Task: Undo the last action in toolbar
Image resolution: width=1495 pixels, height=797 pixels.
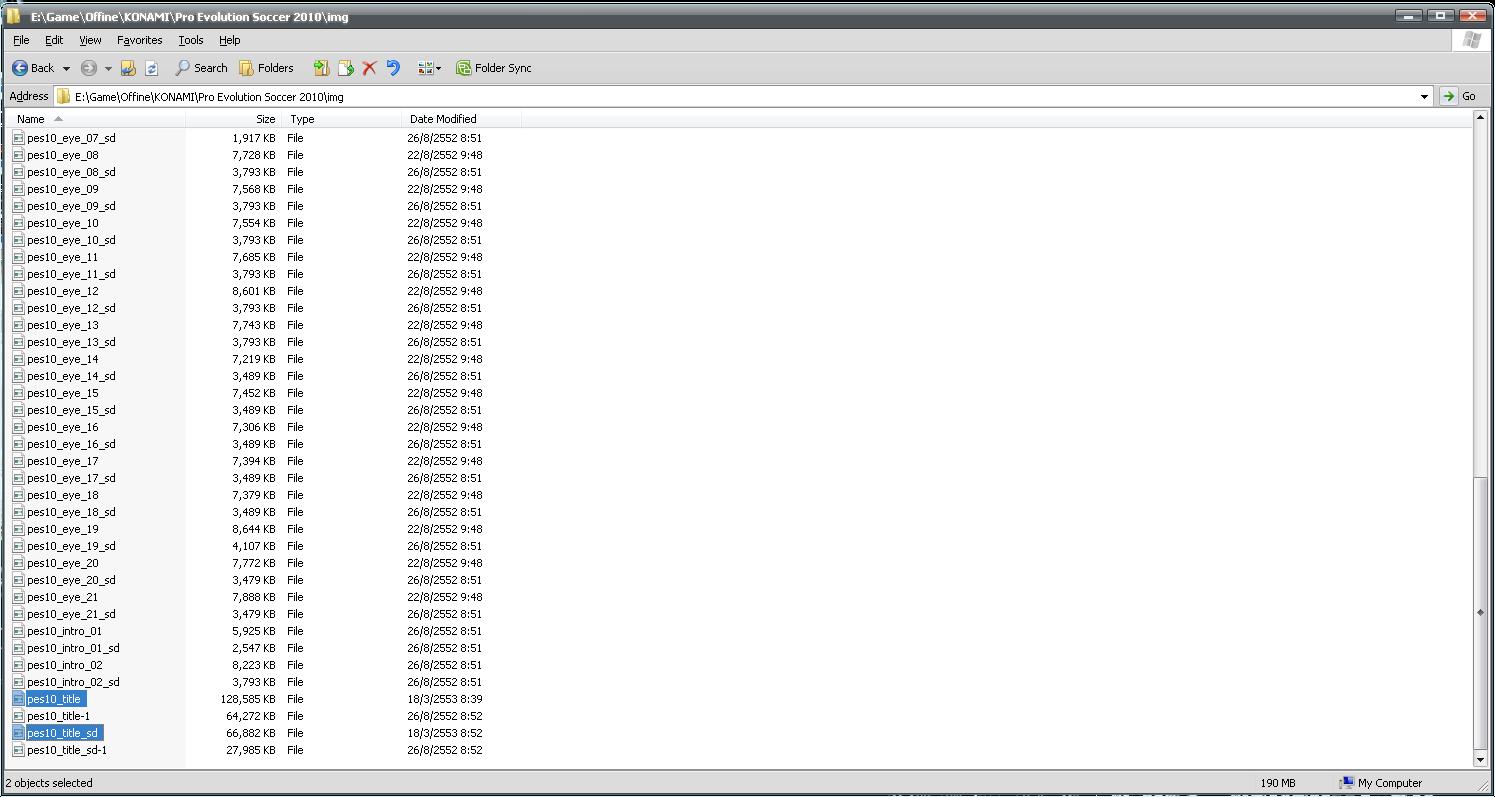Action: point(393,68)
